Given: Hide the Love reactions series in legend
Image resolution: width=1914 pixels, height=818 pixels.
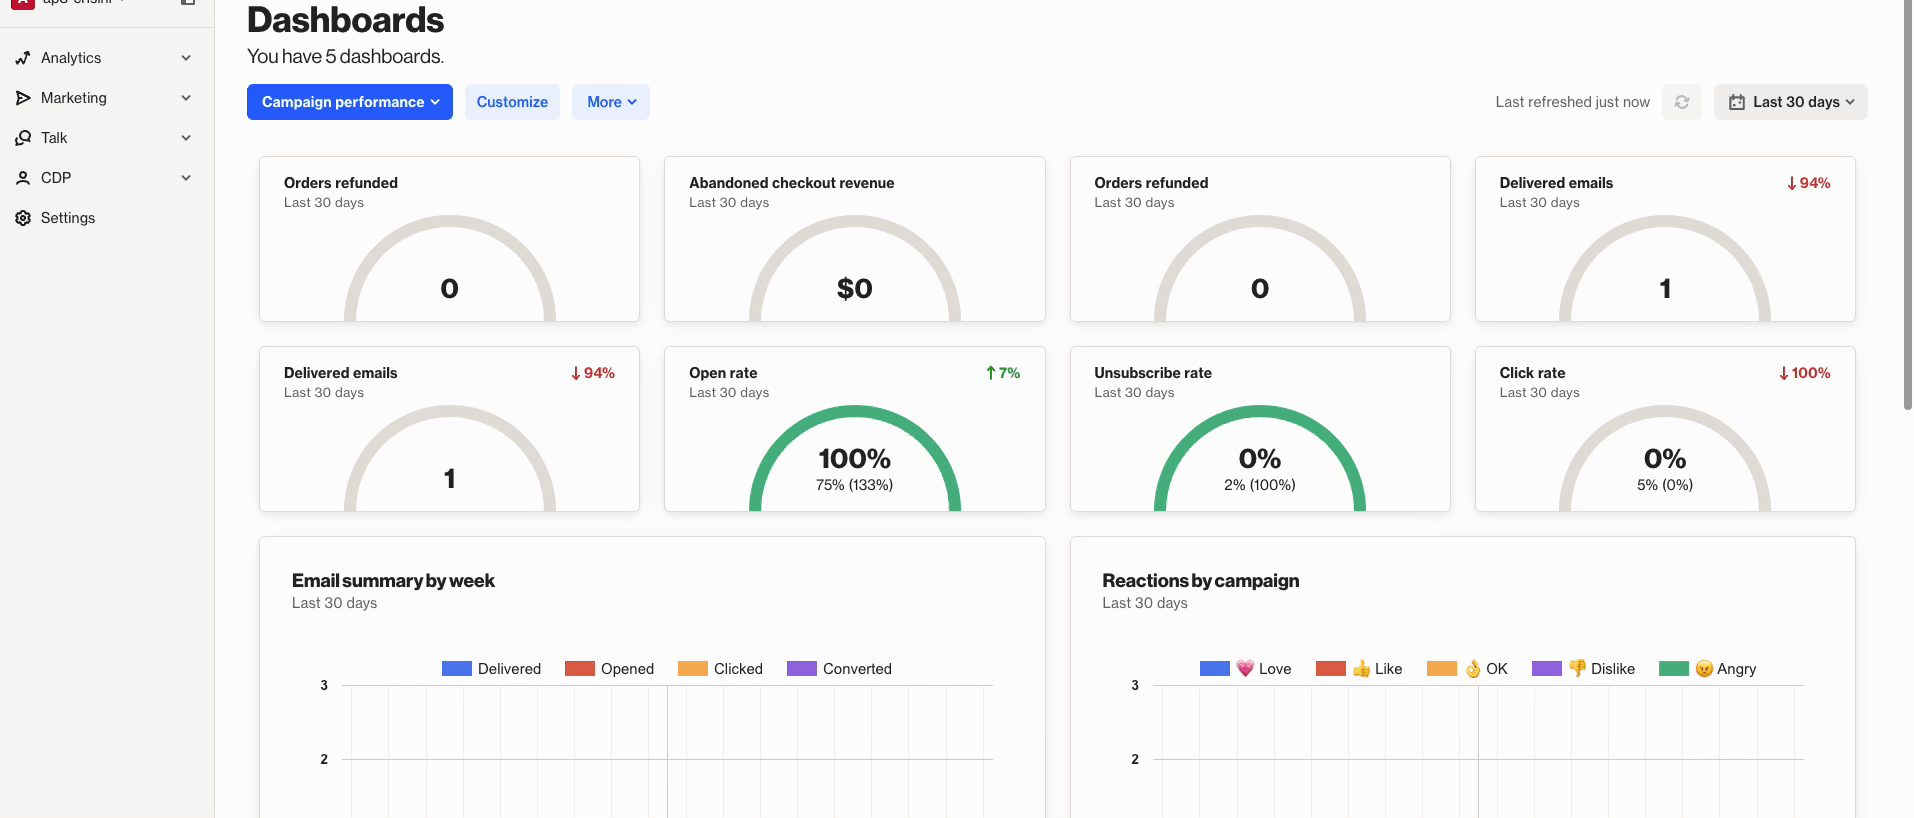Looking at the screenshot, I should (1245, 669).
